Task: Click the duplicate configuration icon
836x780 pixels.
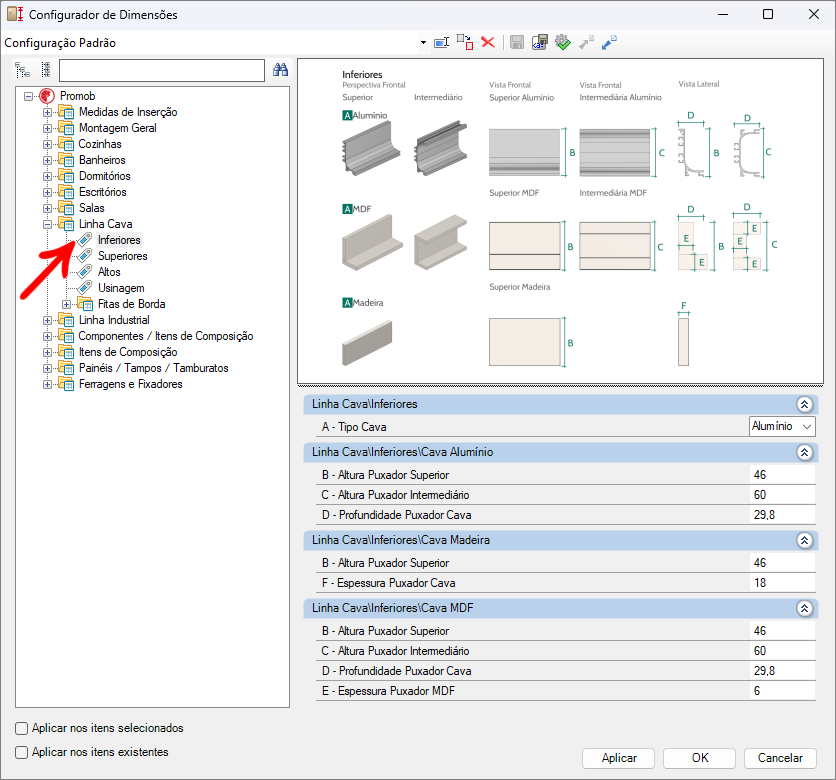Action: pyautogui.click(x=465, y=42)
